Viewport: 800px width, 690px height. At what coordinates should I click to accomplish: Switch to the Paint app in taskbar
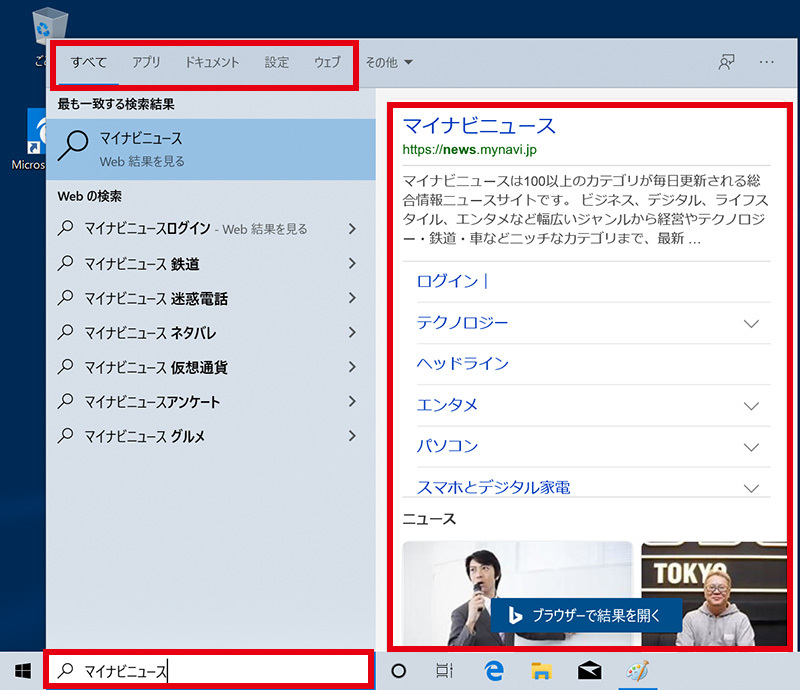pos(637,671)
